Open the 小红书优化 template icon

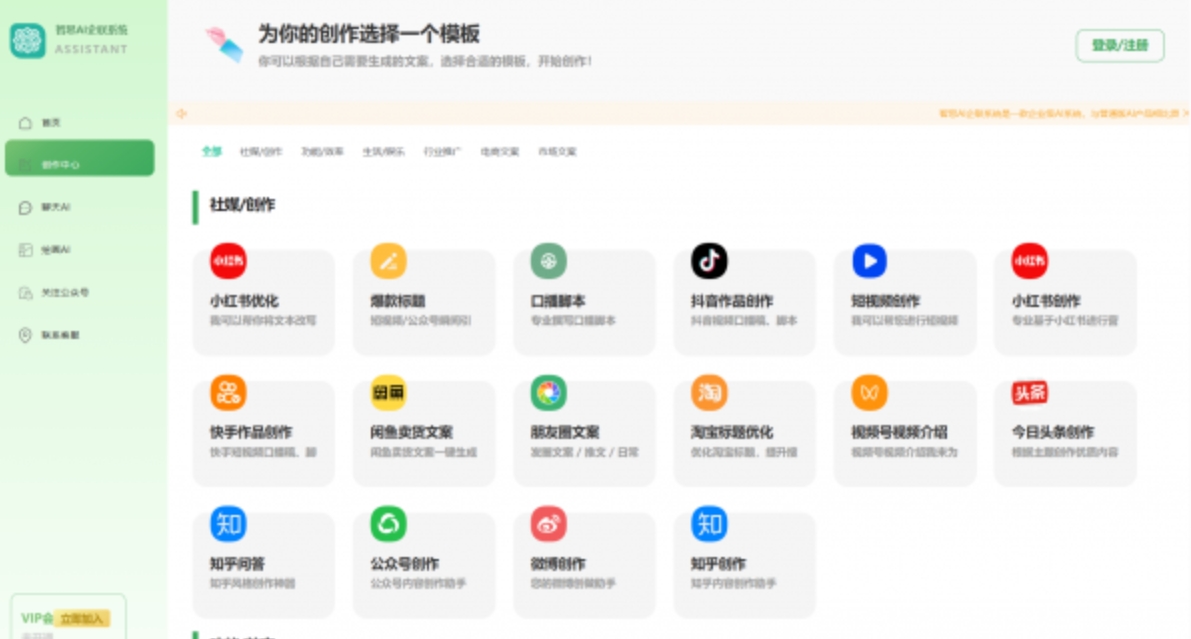[228, 261]
